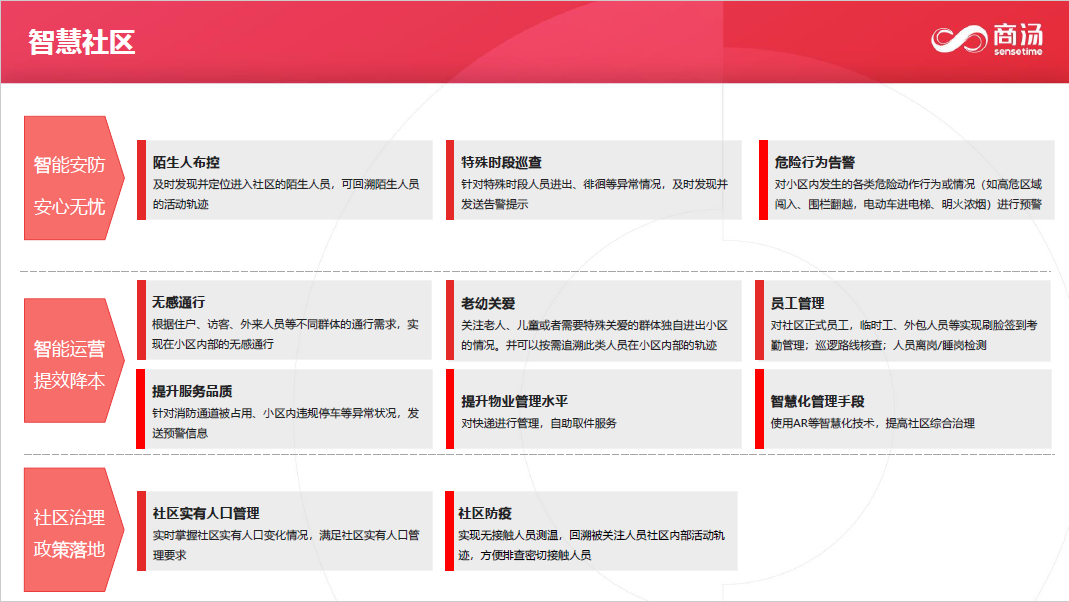1069x602 pixels.
Task: Select the slide title 智慧社区
Action: [81, 42]
